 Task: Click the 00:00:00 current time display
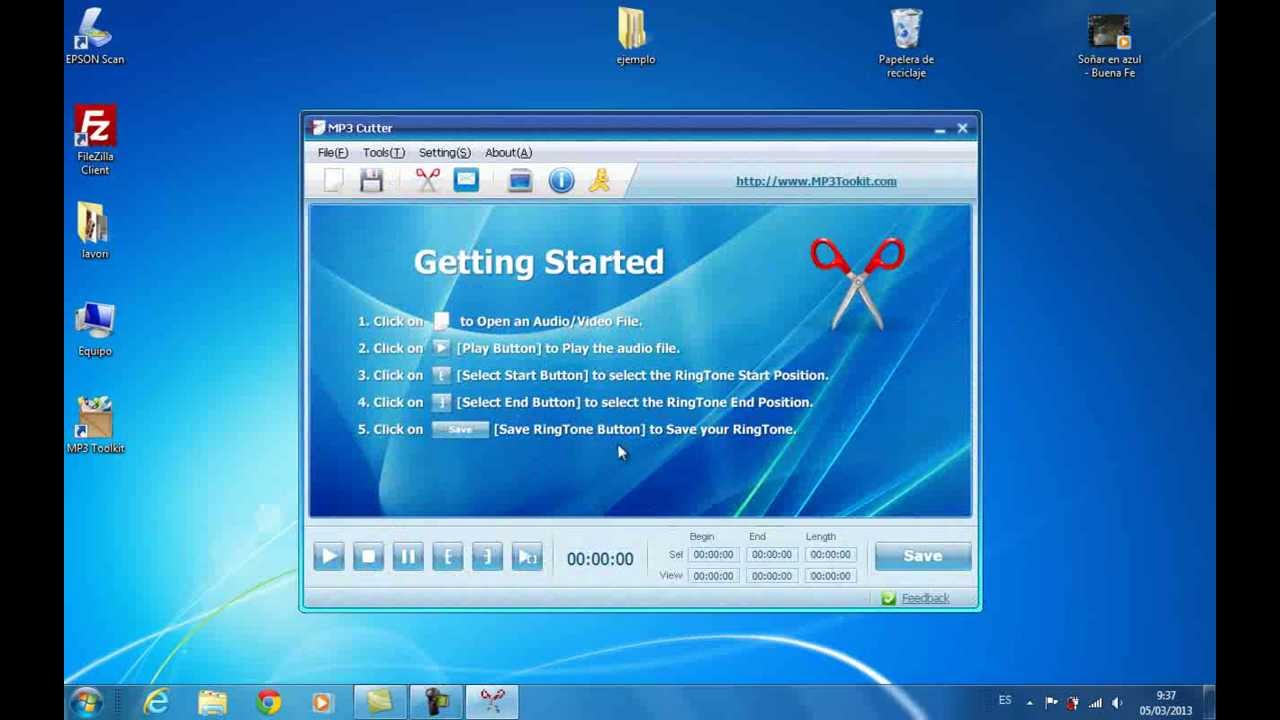pyautogui.click(x=600, y=559)
